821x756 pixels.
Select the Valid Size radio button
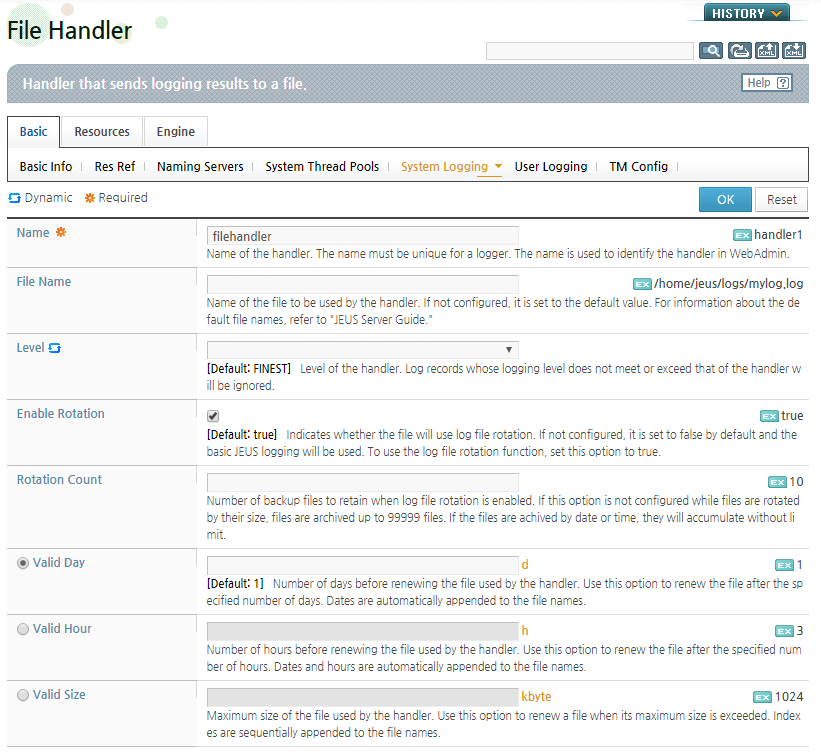(x=23, y=695)
